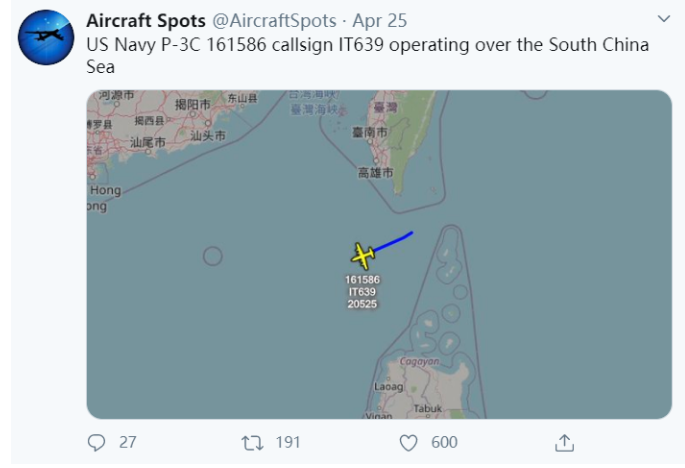Click the 27 replies count

[128, 442]
